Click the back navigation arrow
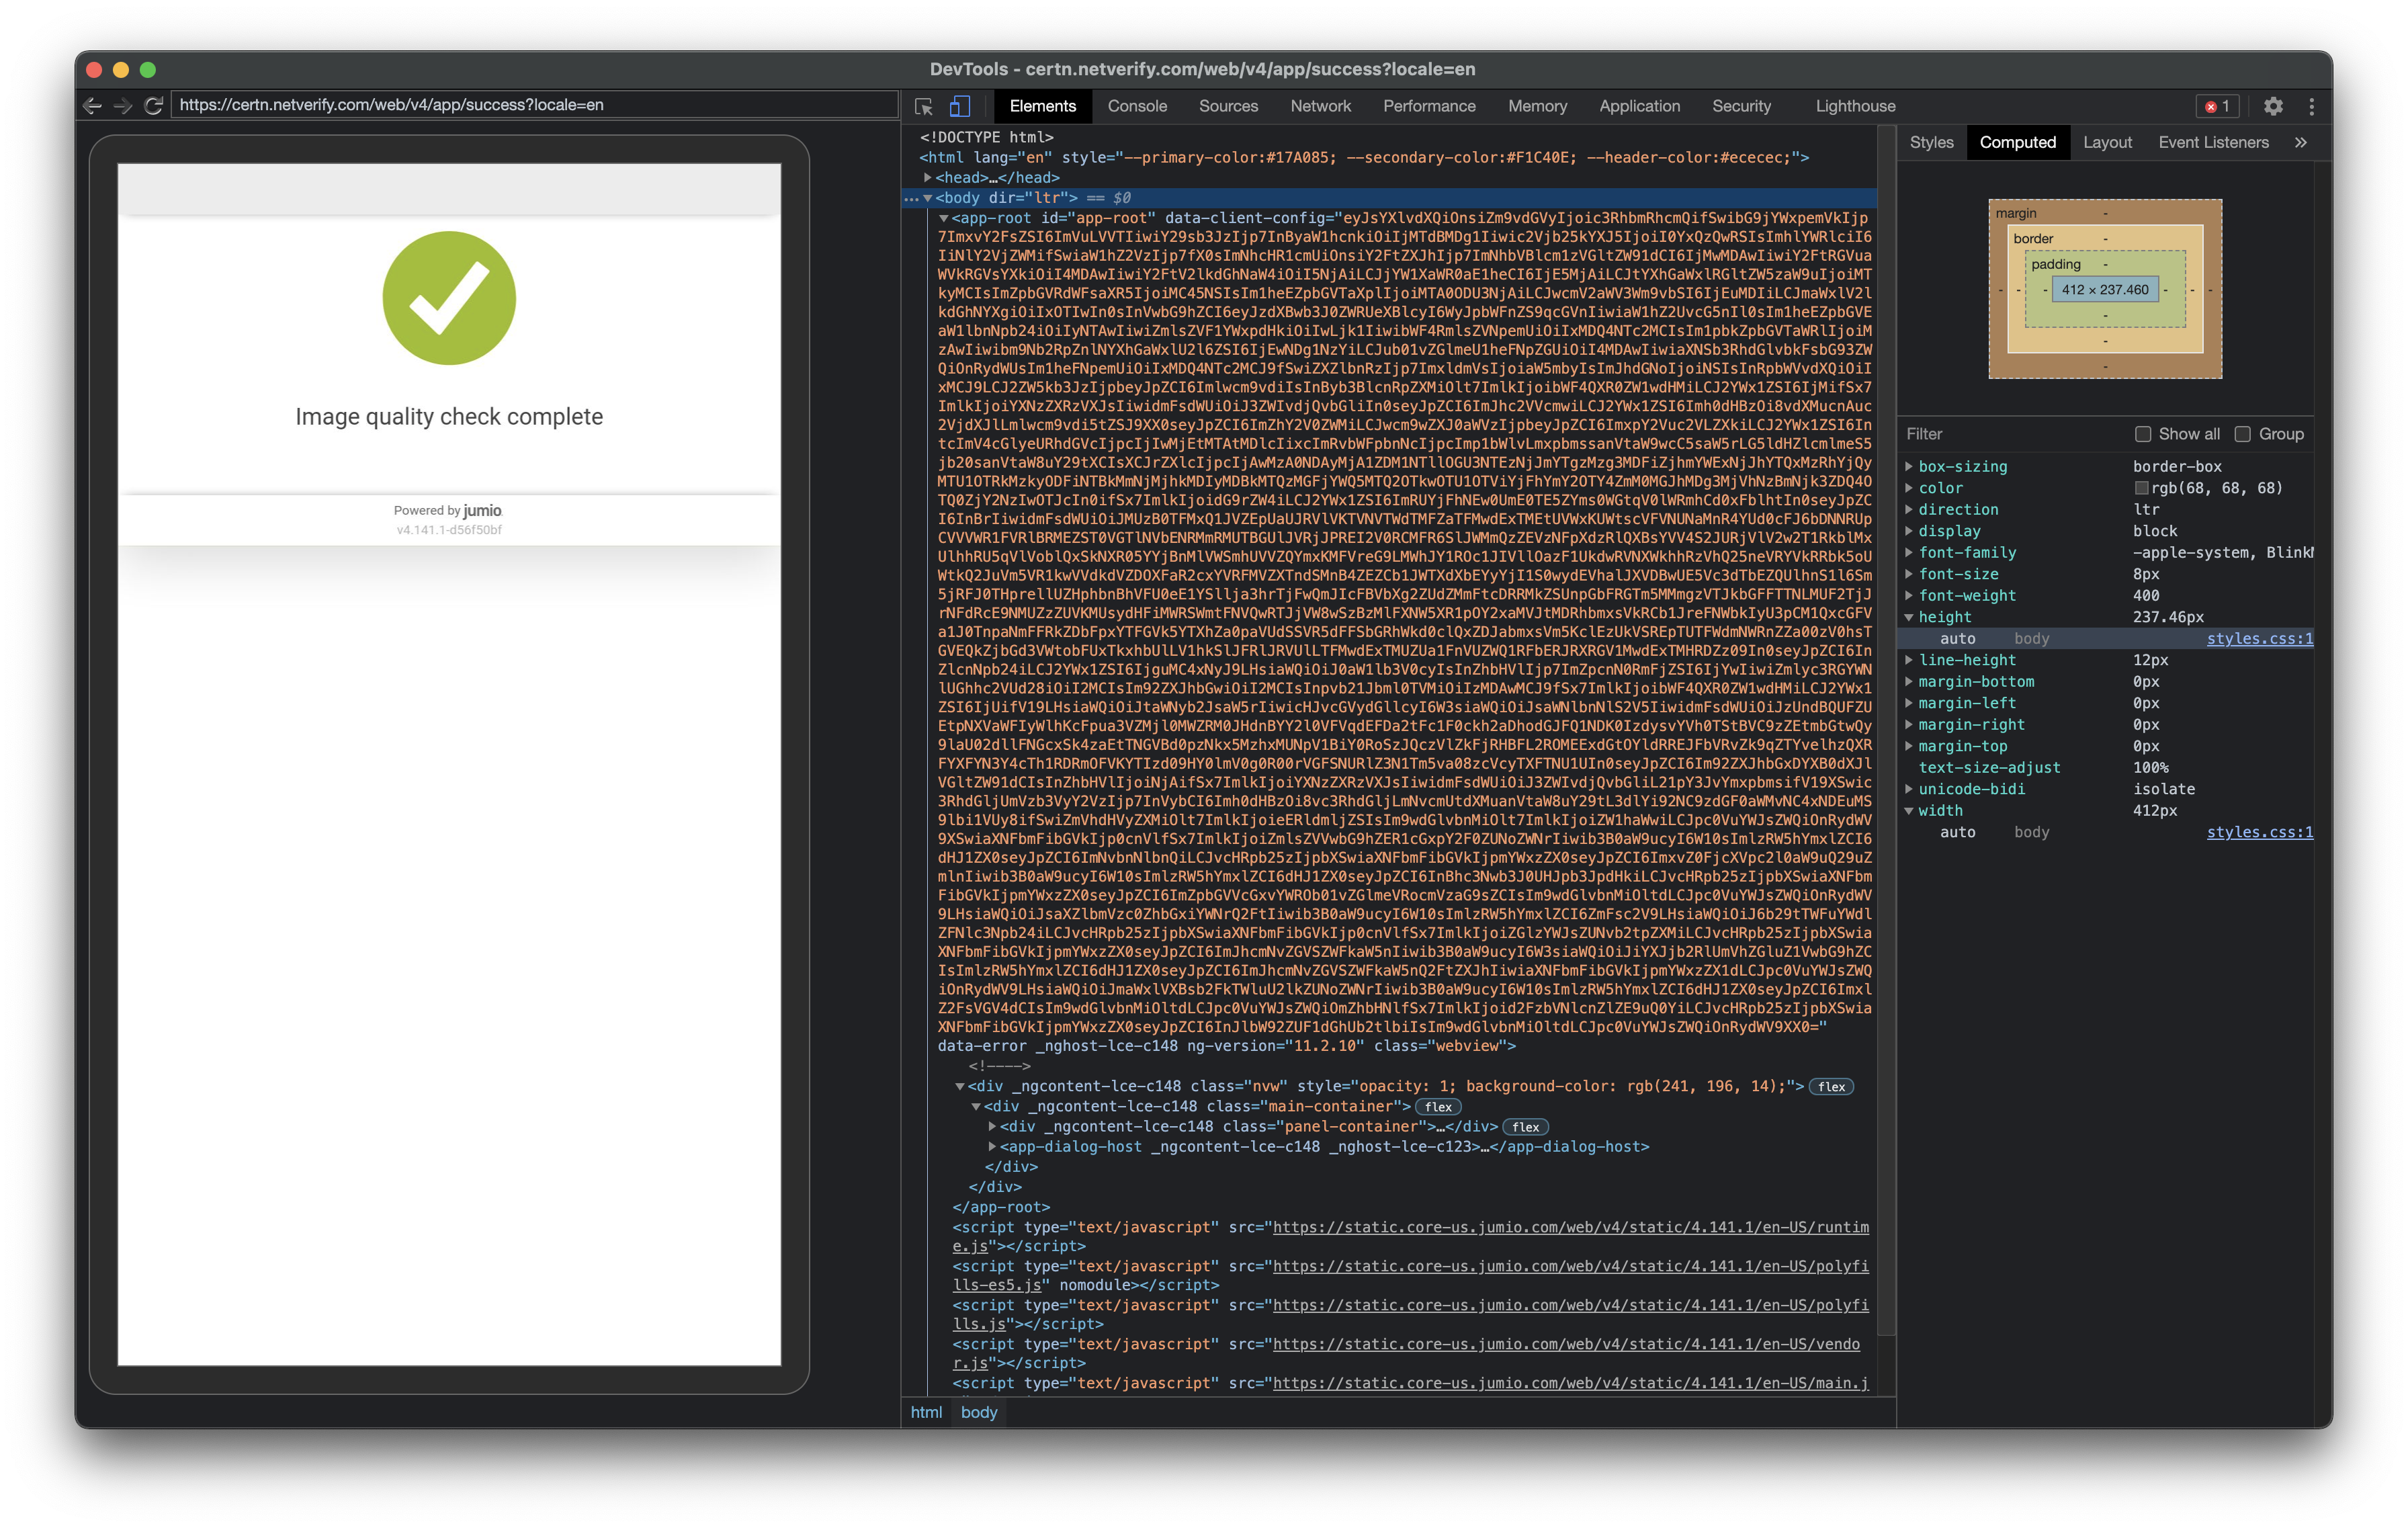The height and width of the screenshot is (1528, 2408). (92, 105)
